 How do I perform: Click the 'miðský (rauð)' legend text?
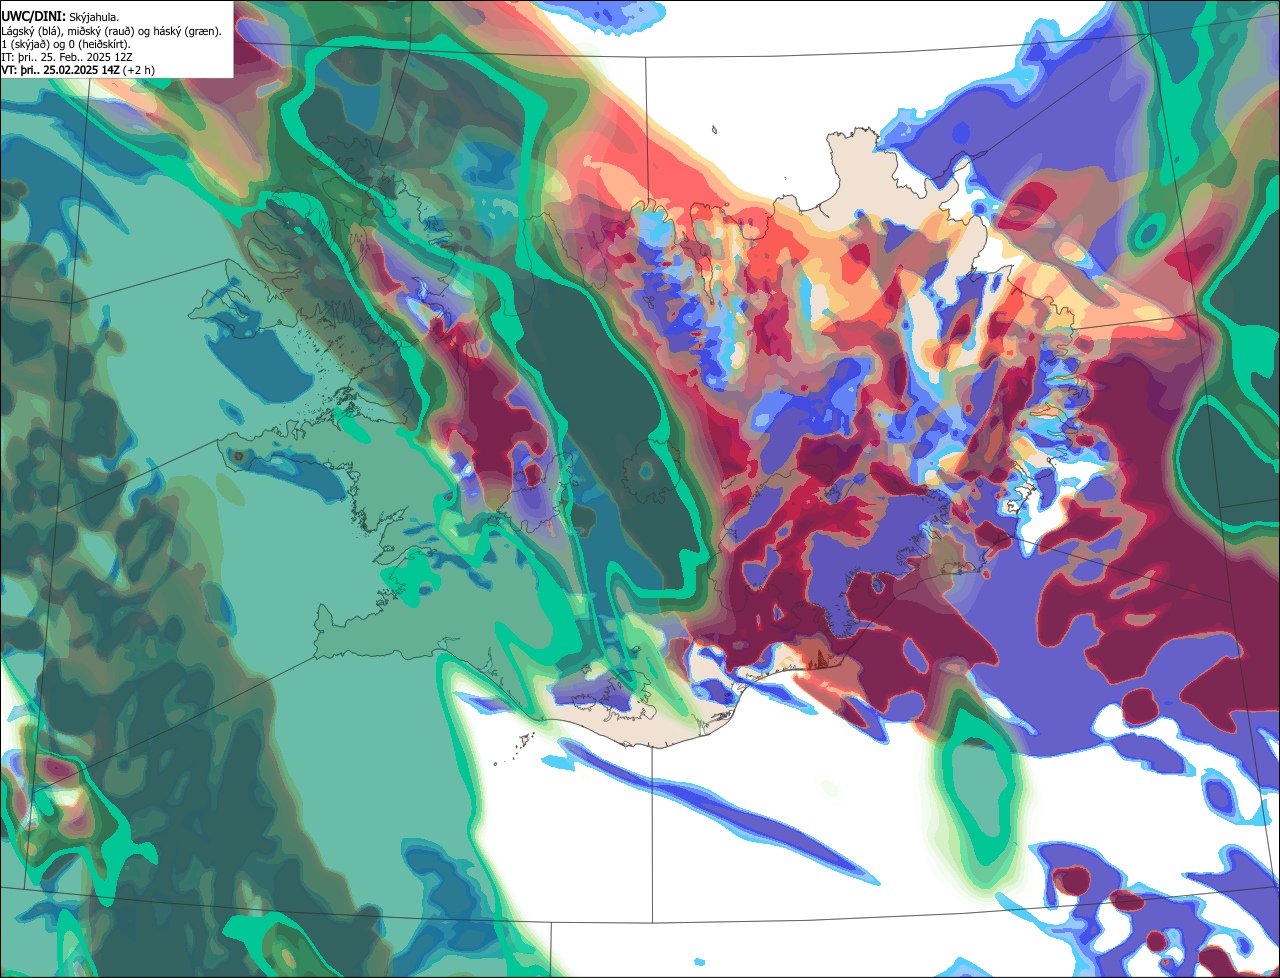pyautogui.click(x=100, y=31)
